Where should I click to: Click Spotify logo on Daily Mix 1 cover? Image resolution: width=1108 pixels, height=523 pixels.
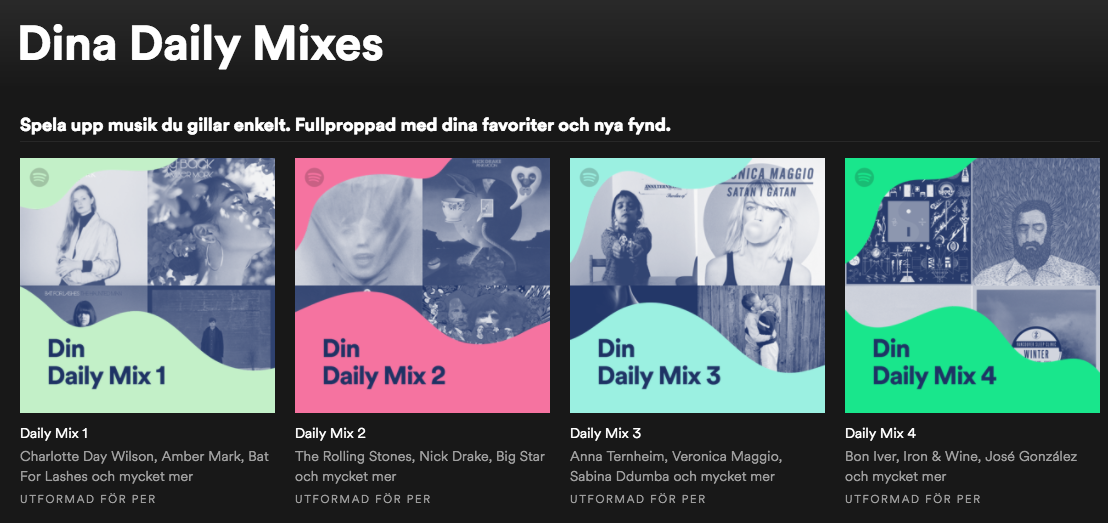[39, 177]
